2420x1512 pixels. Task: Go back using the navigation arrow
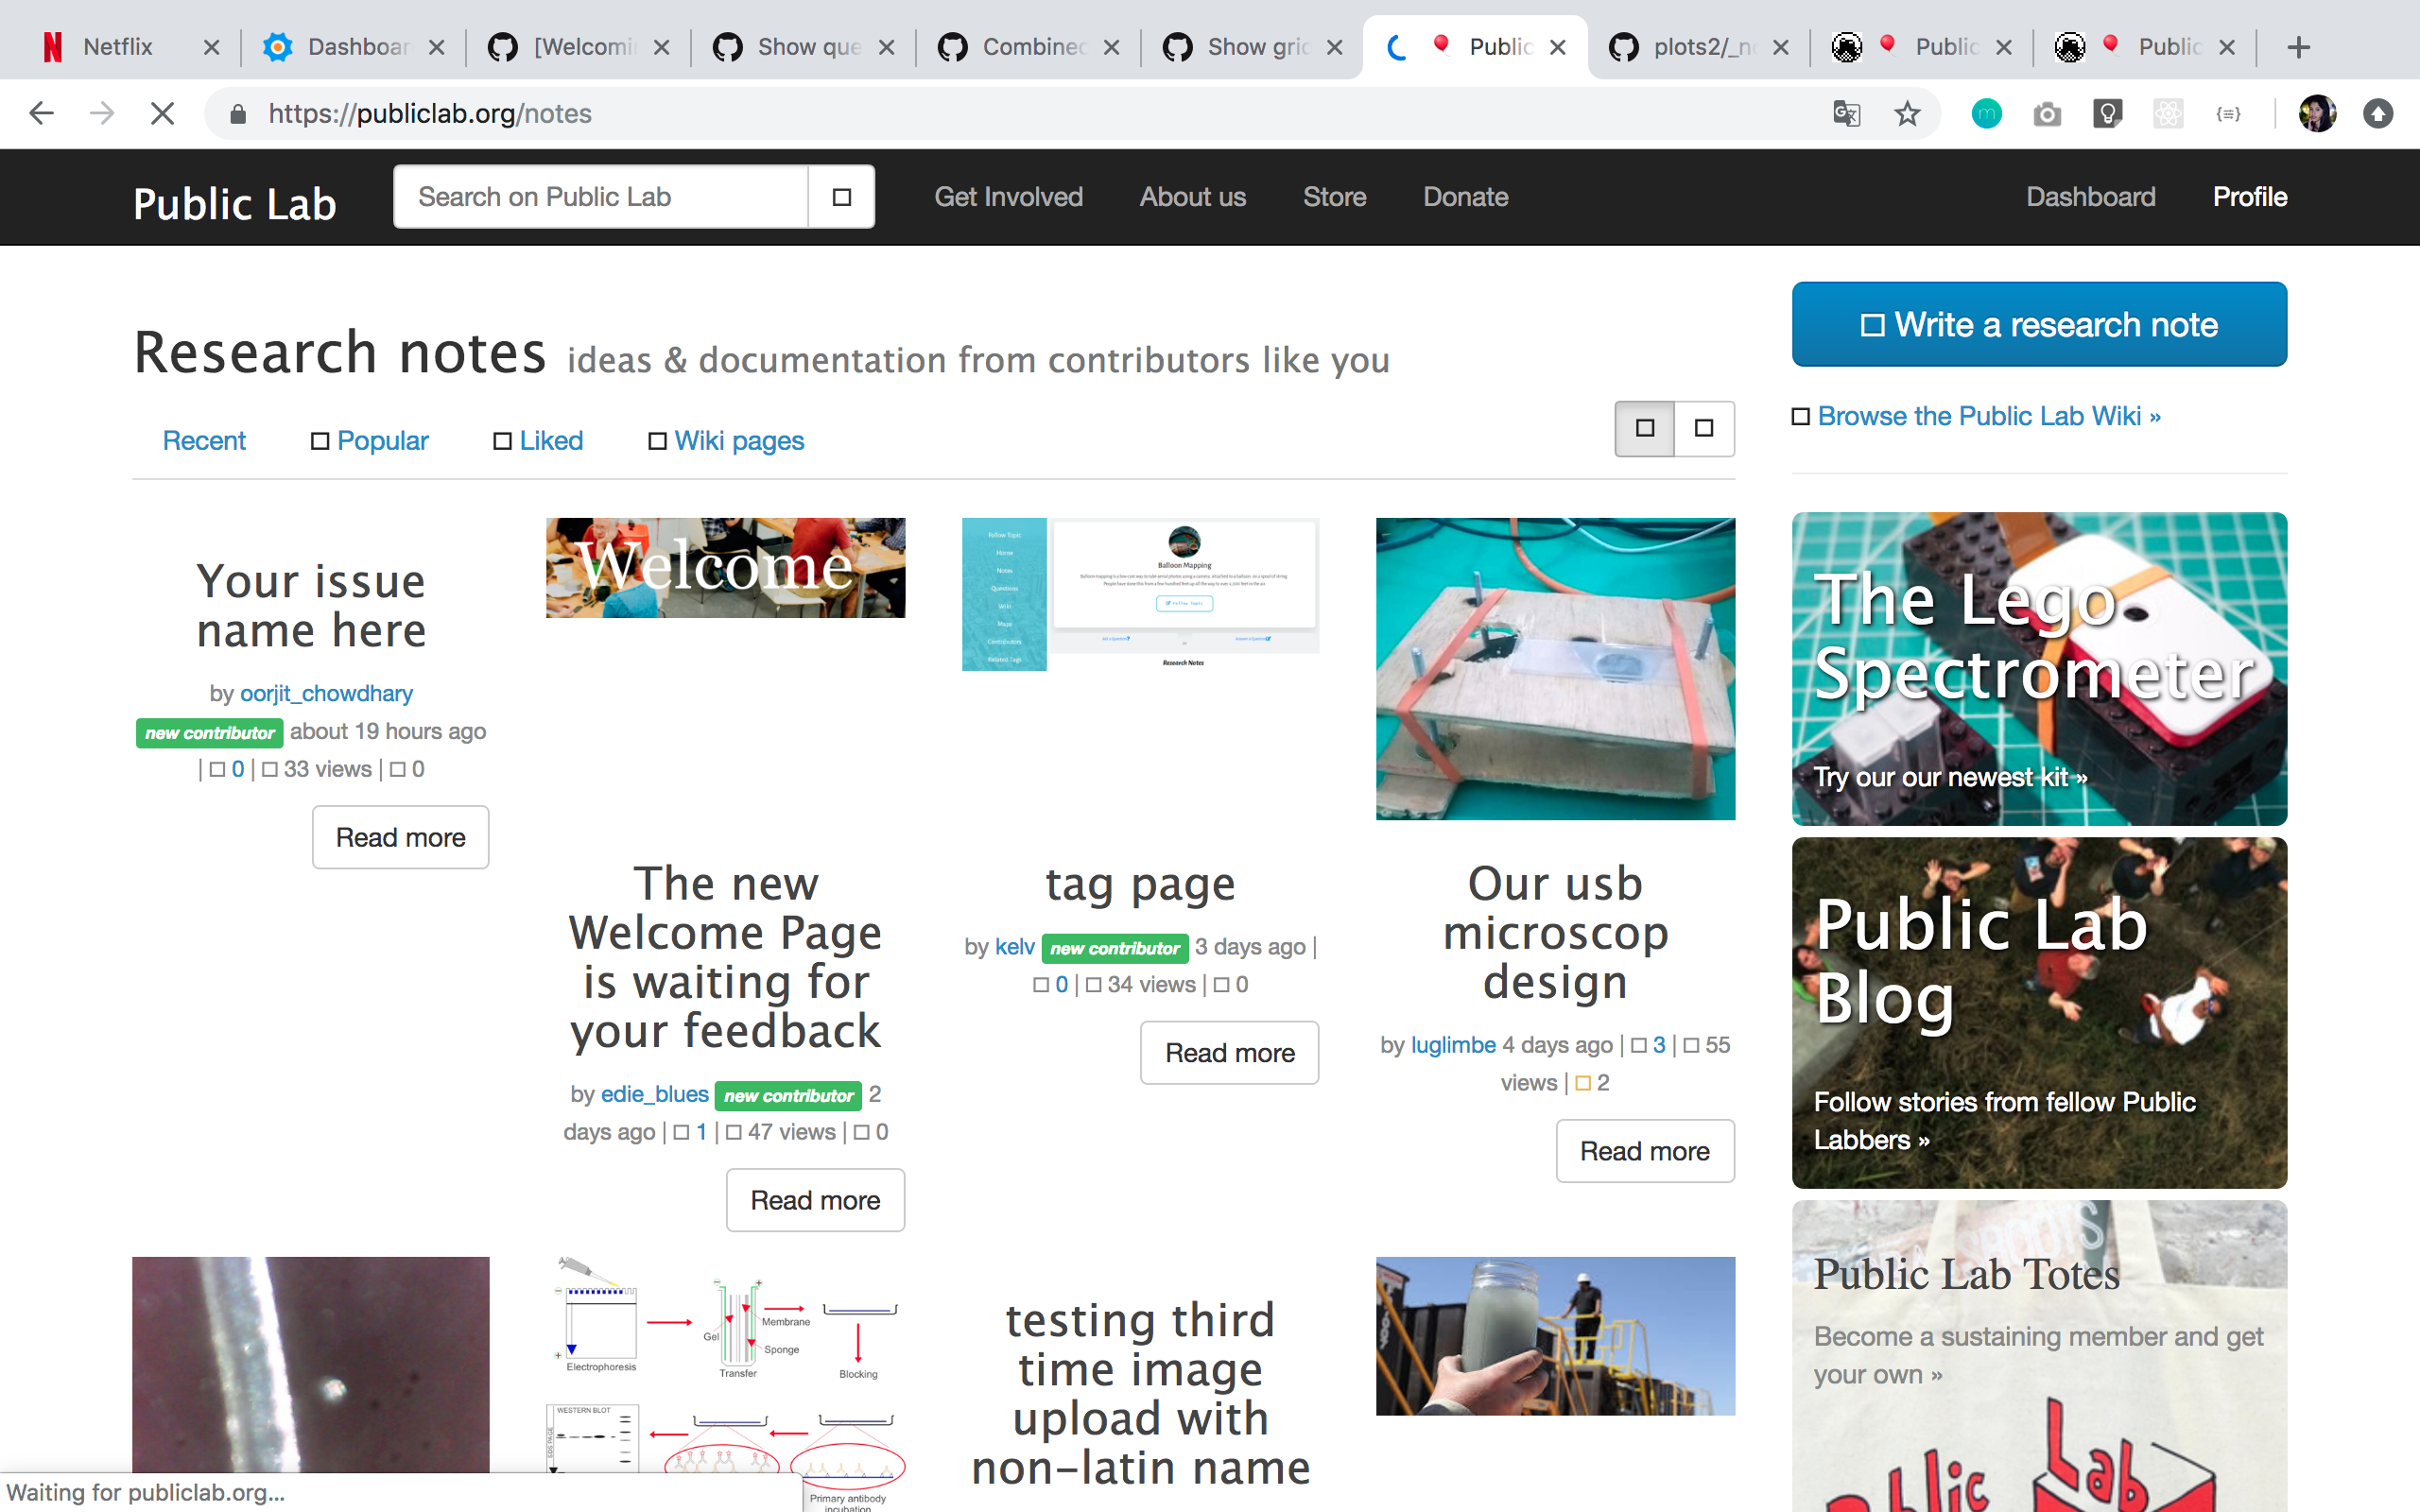(x=42, y=113)
